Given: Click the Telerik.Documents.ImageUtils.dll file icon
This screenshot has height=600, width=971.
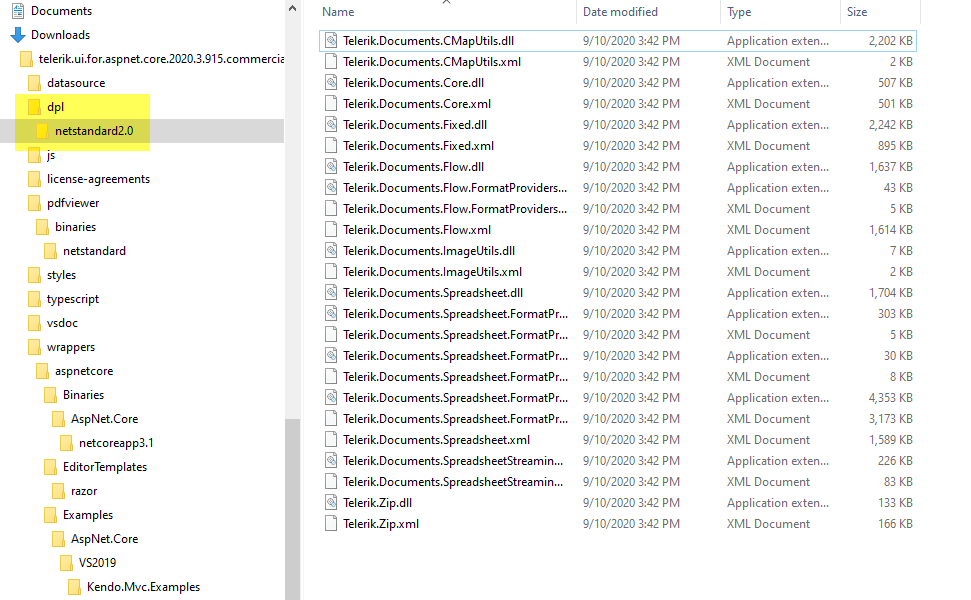Looking at the screenshot, I should click(x=331, y=251).
